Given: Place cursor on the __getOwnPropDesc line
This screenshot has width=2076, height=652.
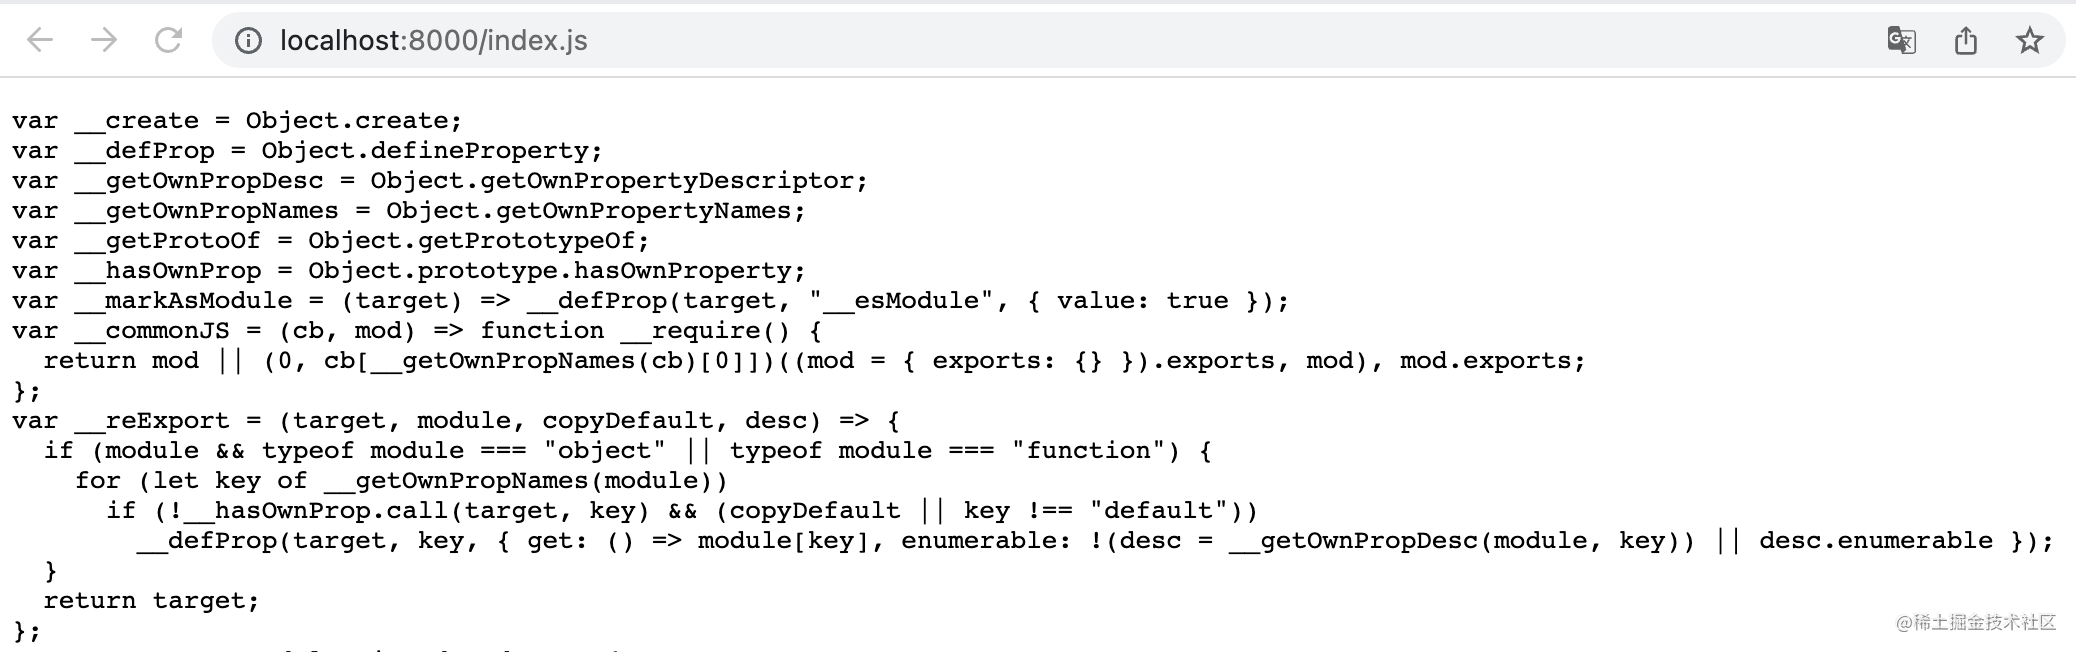Looking at the screenshot, I should [x=440, y=181].
